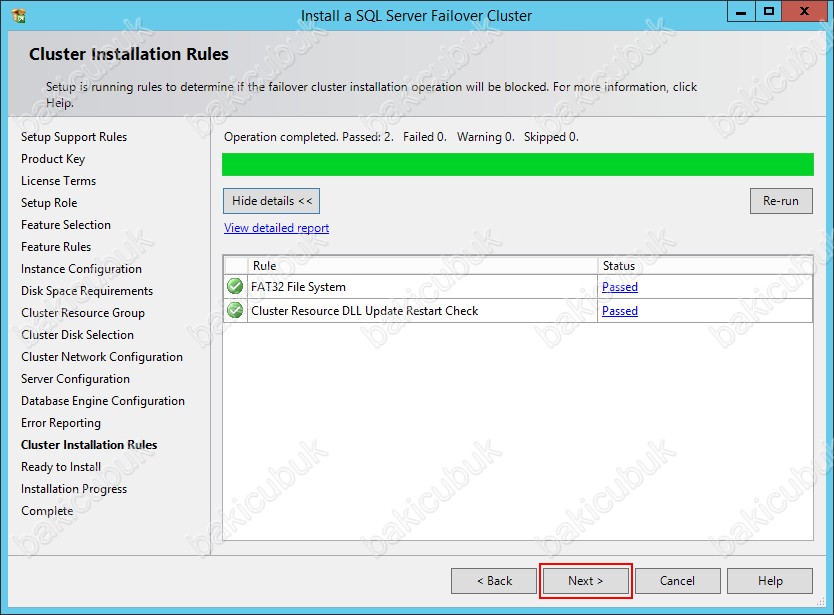Screen dimensions: 834x615
Task: Click the Status column header
Action: click(705, 265)
